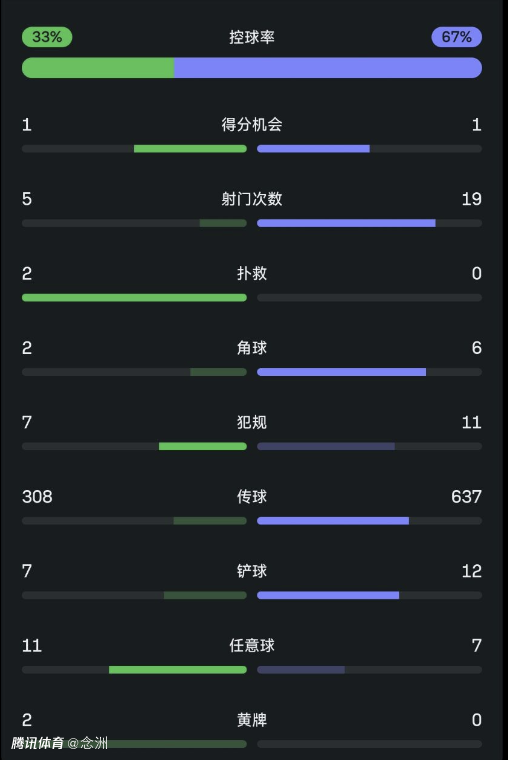The image size is (508, 760).
Task: Click the purple 67% possession badge
Action: pyautogui.click(x=457, y=37)
